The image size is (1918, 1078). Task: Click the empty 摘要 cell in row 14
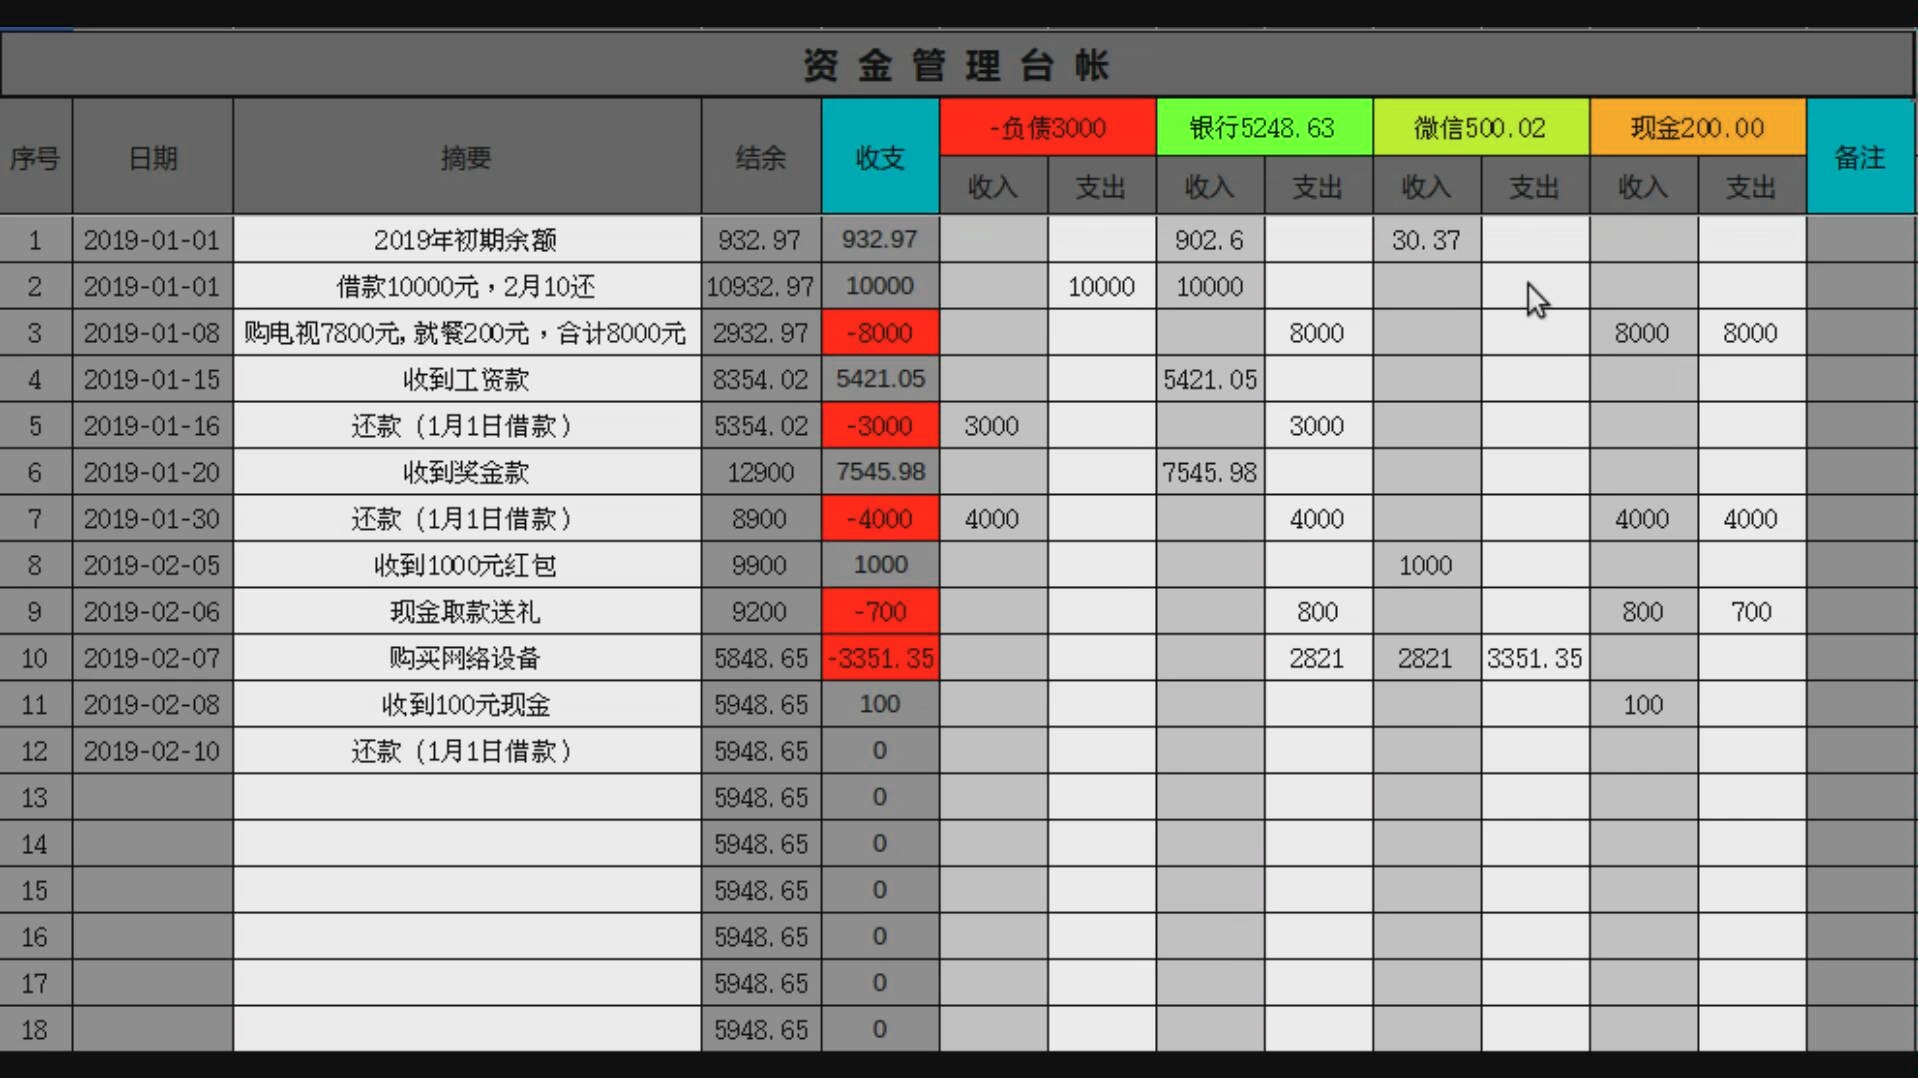click(467, 844)
